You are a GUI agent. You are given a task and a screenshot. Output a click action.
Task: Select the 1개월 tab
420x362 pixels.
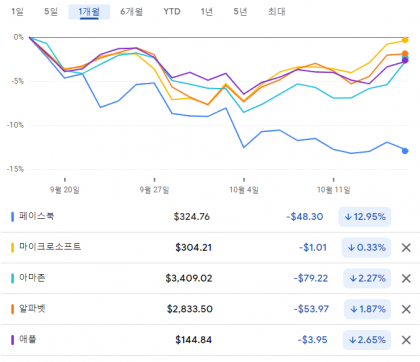89,12
